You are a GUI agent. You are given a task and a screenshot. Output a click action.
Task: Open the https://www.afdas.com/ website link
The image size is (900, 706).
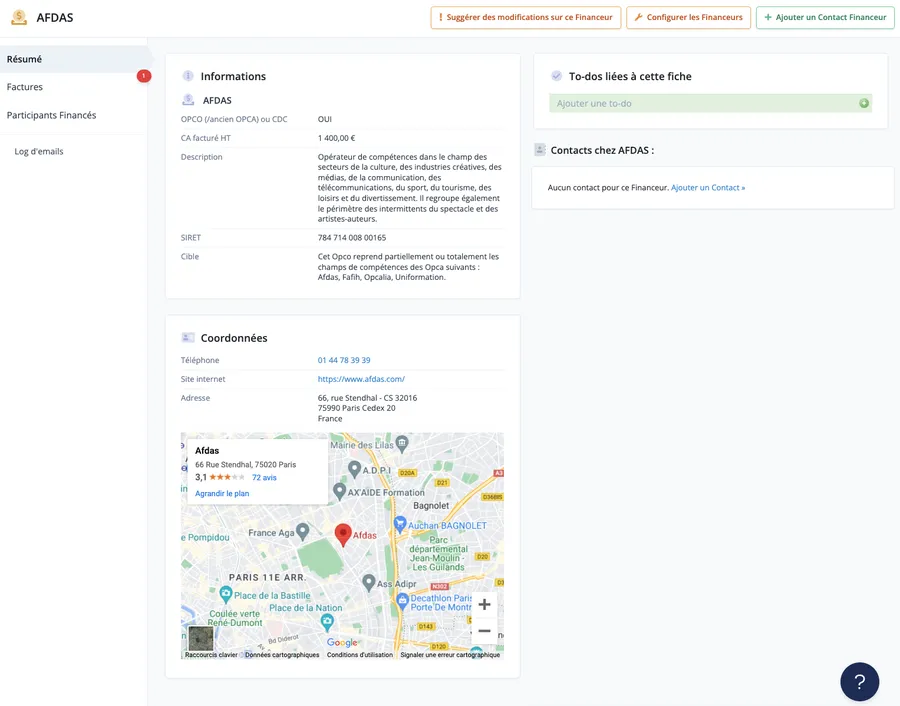tap(361, 379)
